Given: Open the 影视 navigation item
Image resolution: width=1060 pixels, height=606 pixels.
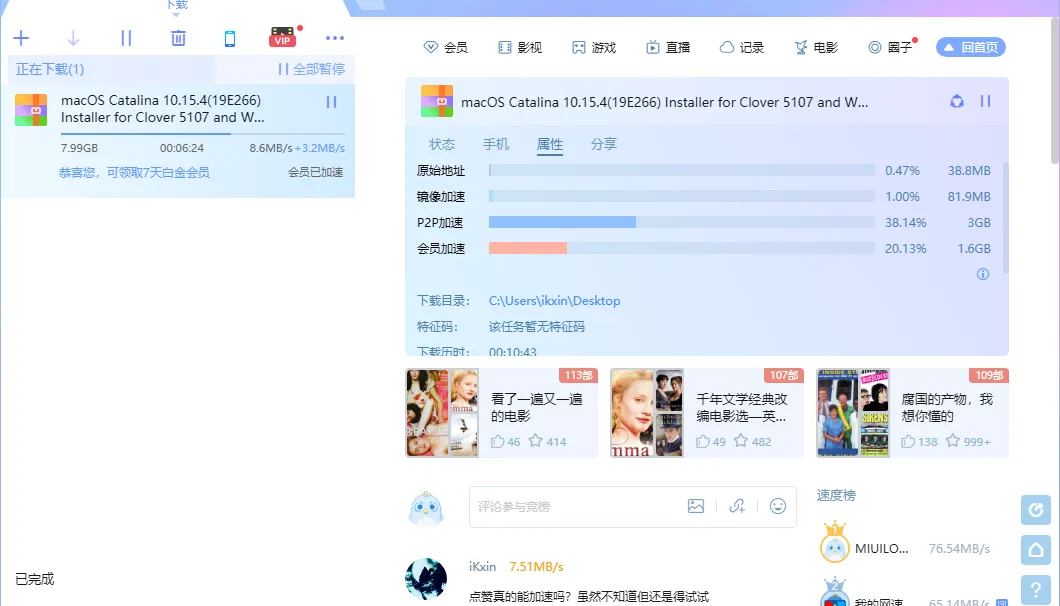Looking at the screenshot, I should [520, 47].
